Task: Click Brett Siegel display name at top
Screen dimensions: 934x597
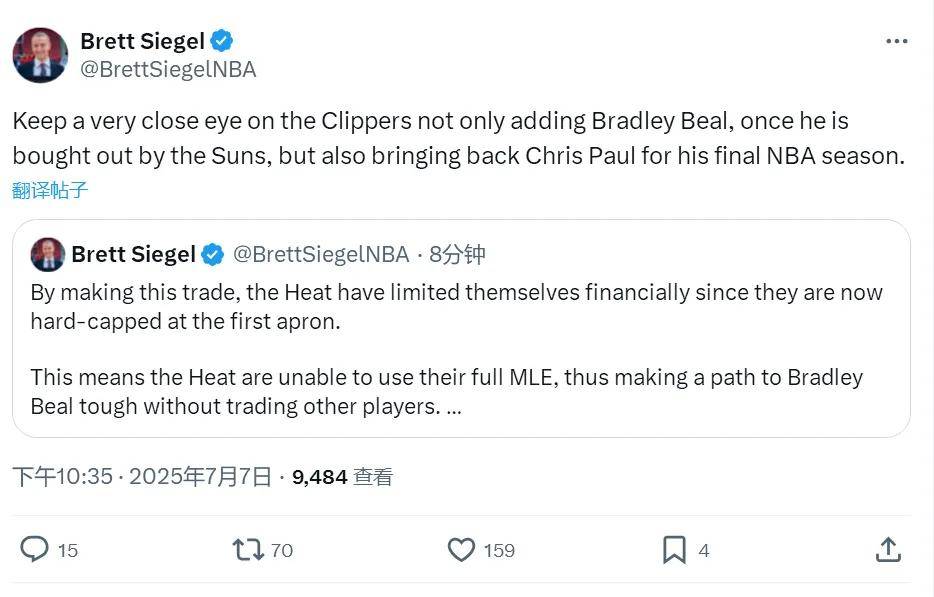Action: 141,41
